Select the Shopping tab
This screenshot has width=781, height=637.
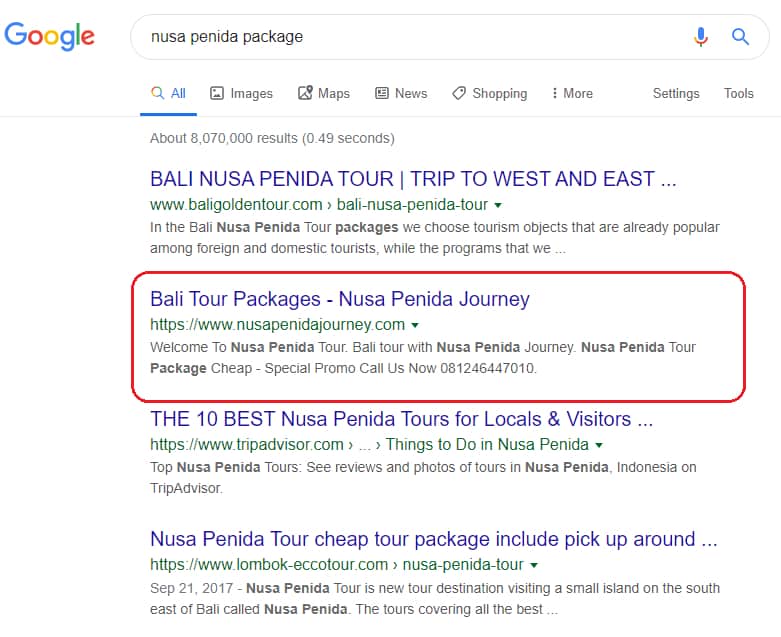tap(490, 94)
